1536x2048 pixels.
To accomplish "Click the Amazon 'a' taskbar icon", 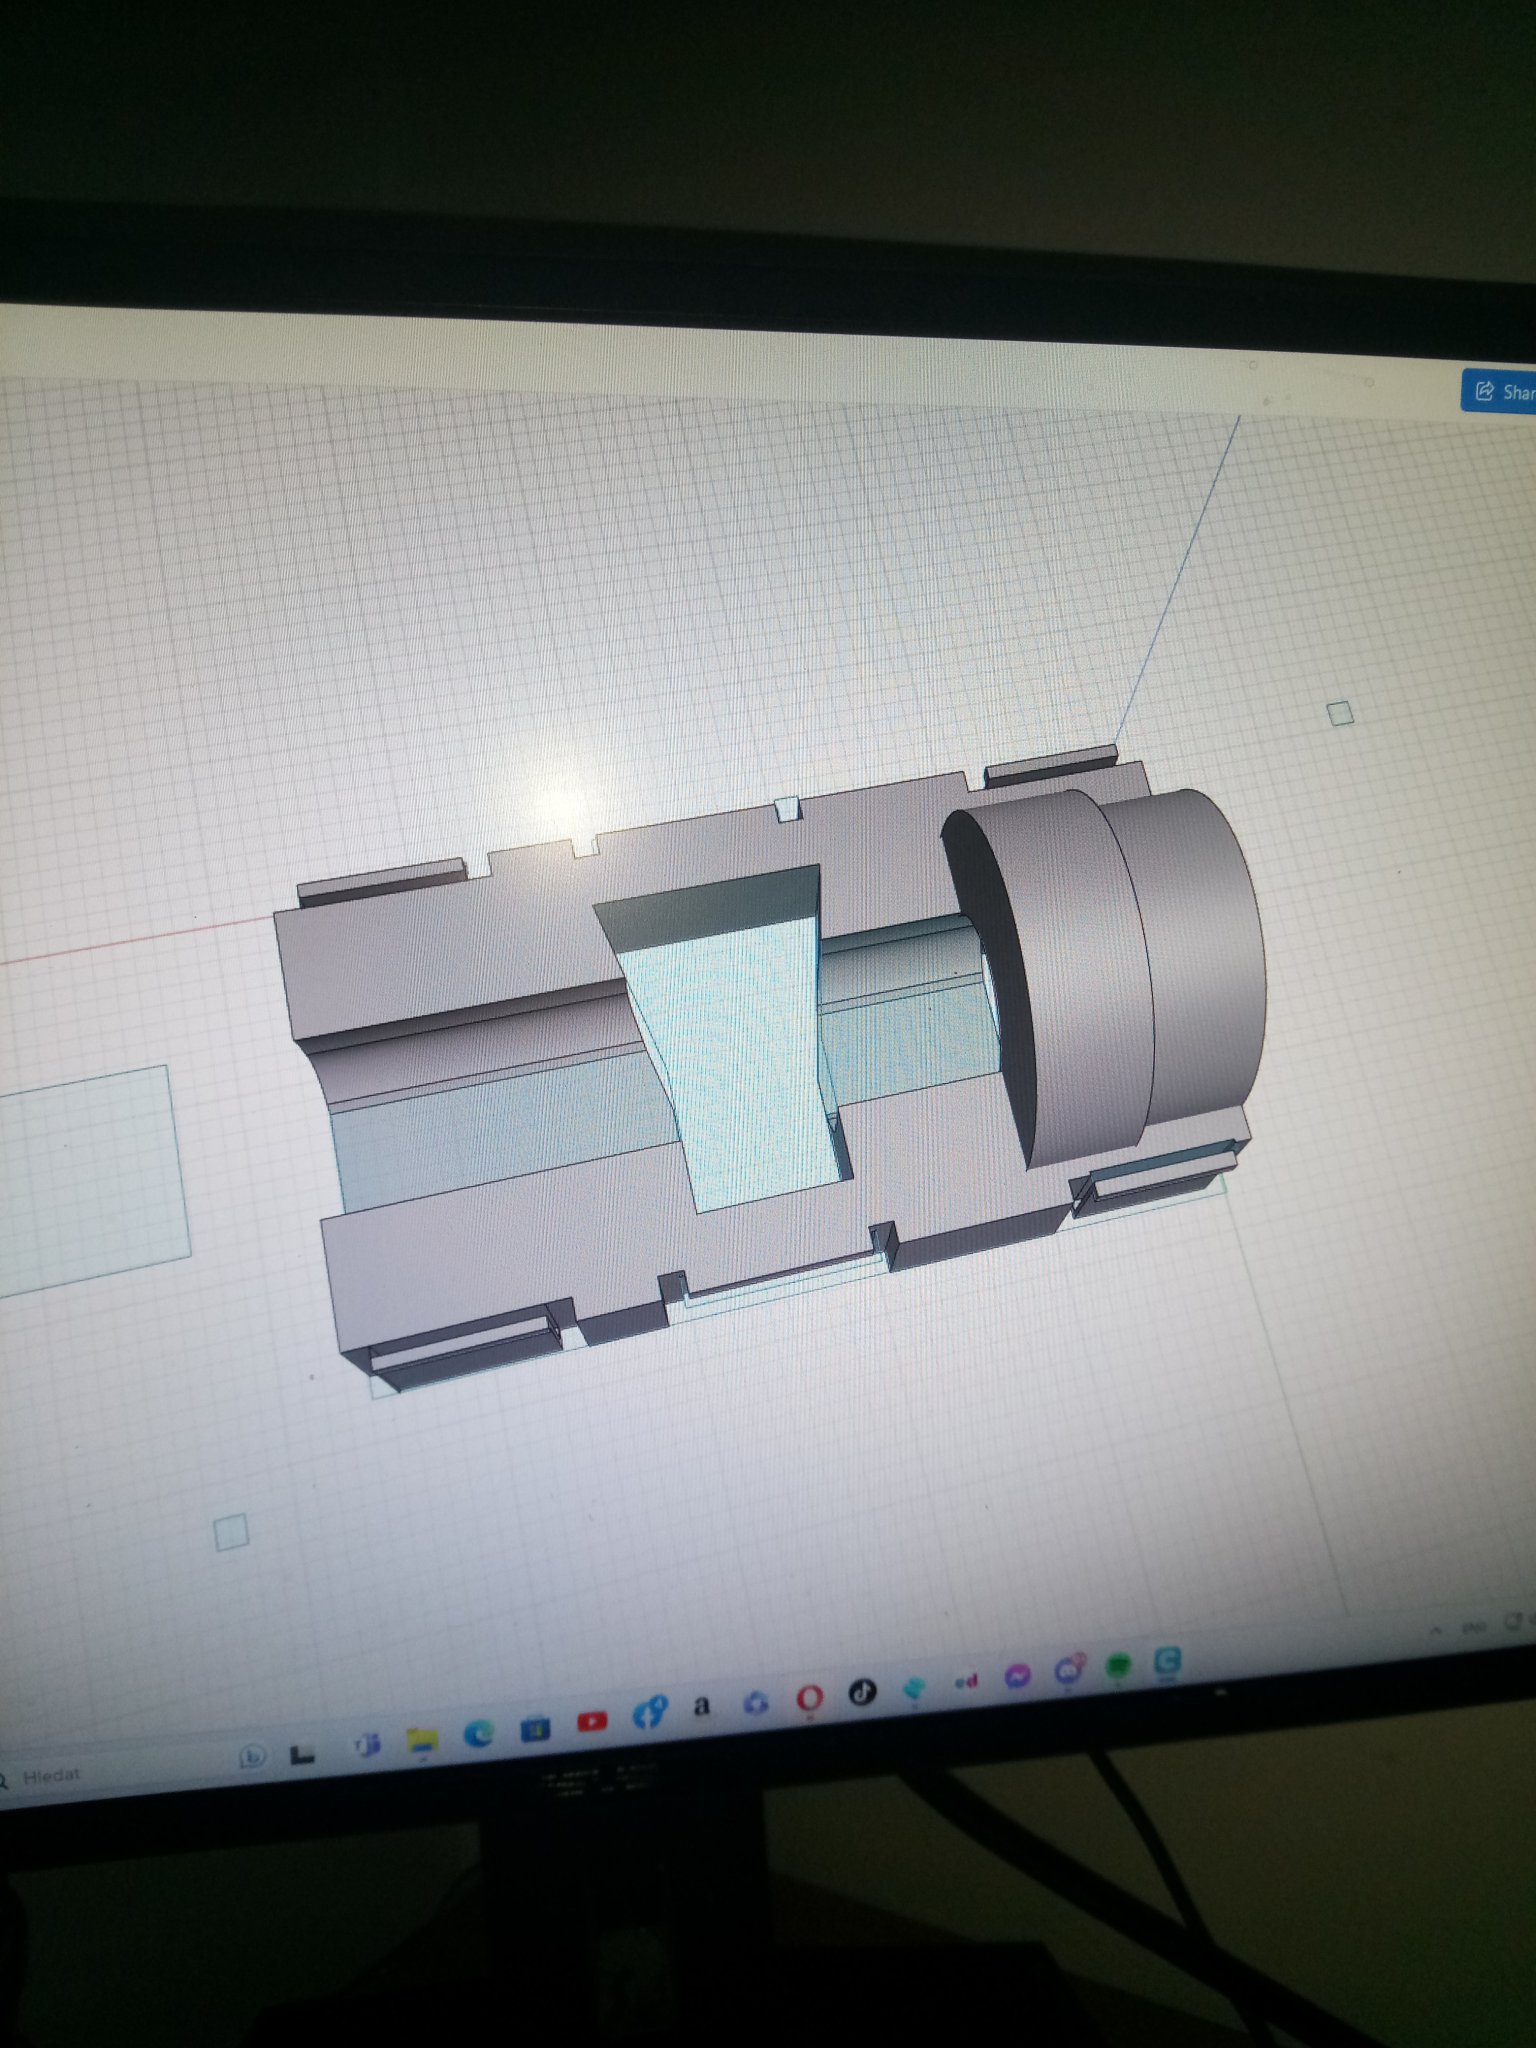I will [702, 1707].
